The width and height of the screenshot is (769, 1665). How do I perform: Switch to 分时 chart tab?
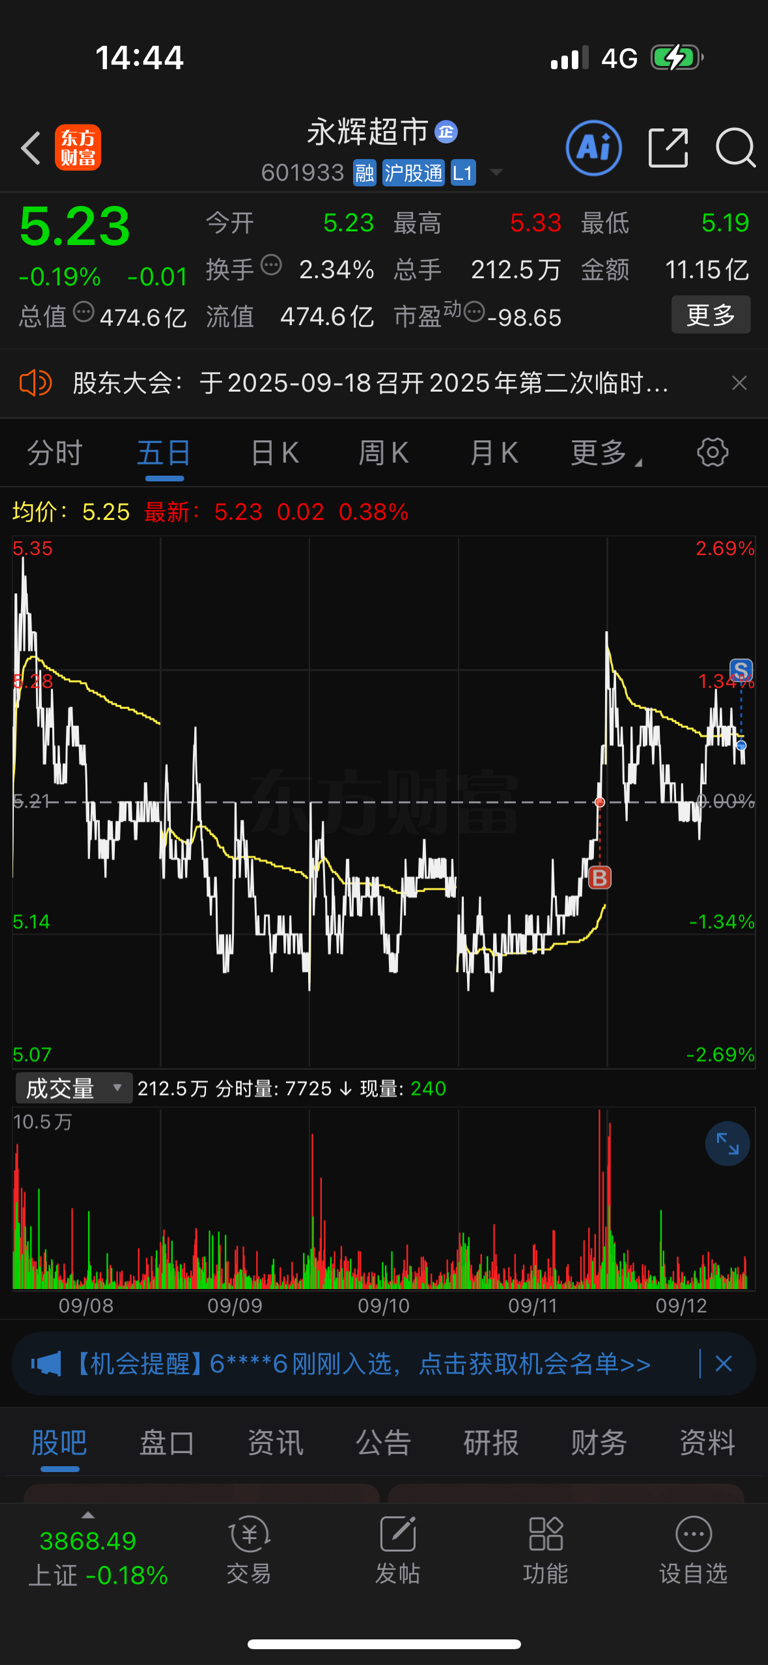point(54,453)
